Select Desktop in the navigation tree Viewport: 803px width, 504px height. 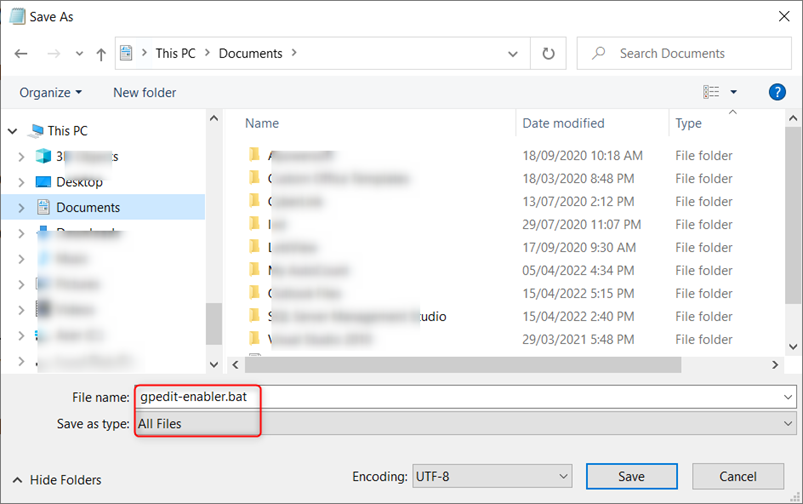79,182
